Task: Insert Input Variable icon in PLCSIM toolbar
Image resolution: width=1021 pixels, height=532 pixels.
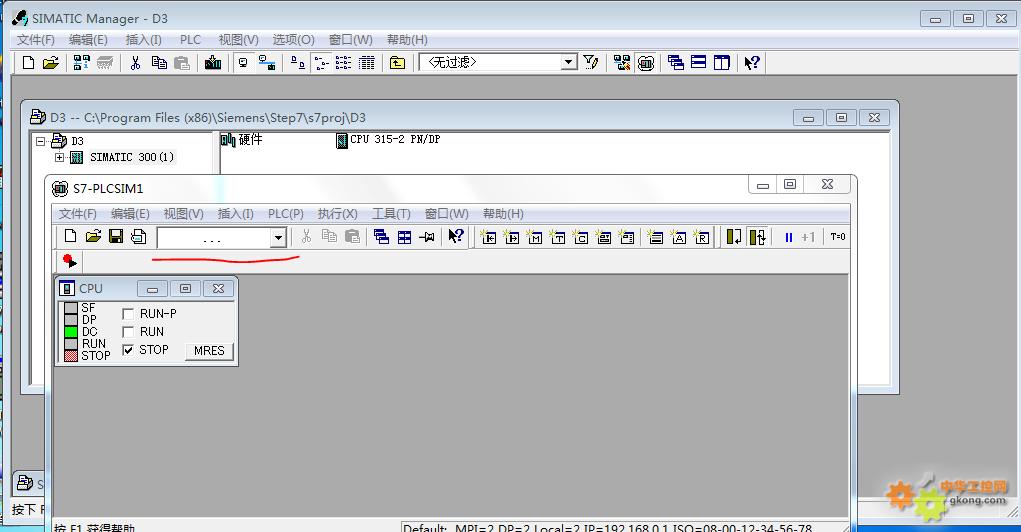Action: tap(488, 237)
